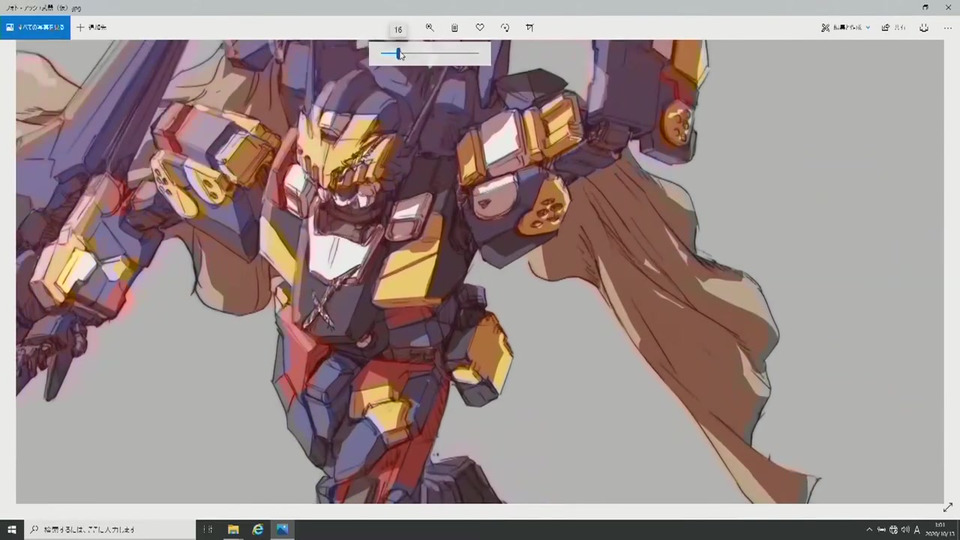Viewport: 960px width, 540px height.
Task: Open the more options ellipsis menu
Action: pos(947,28)
